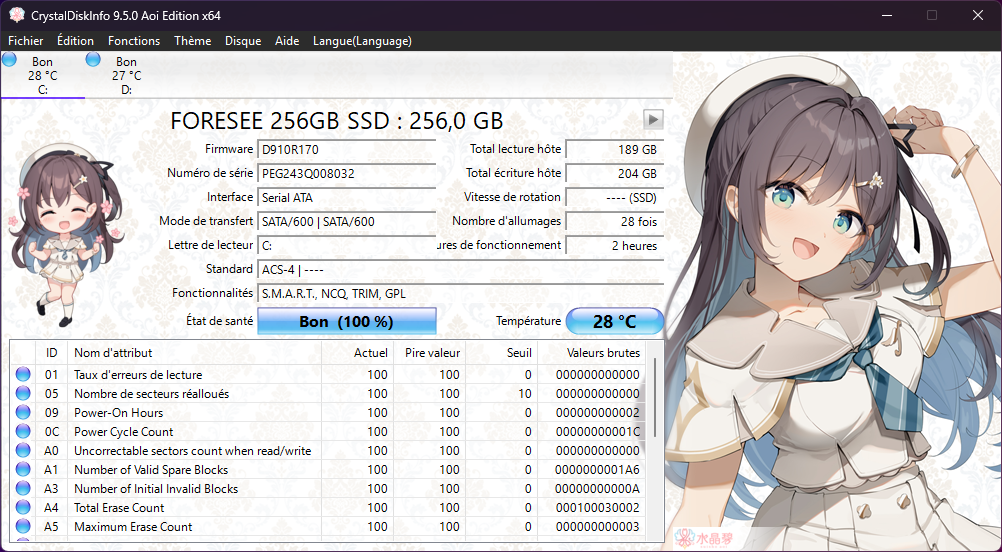
Task: Click the Standard field ACS-4
Action: coord(460,270)
